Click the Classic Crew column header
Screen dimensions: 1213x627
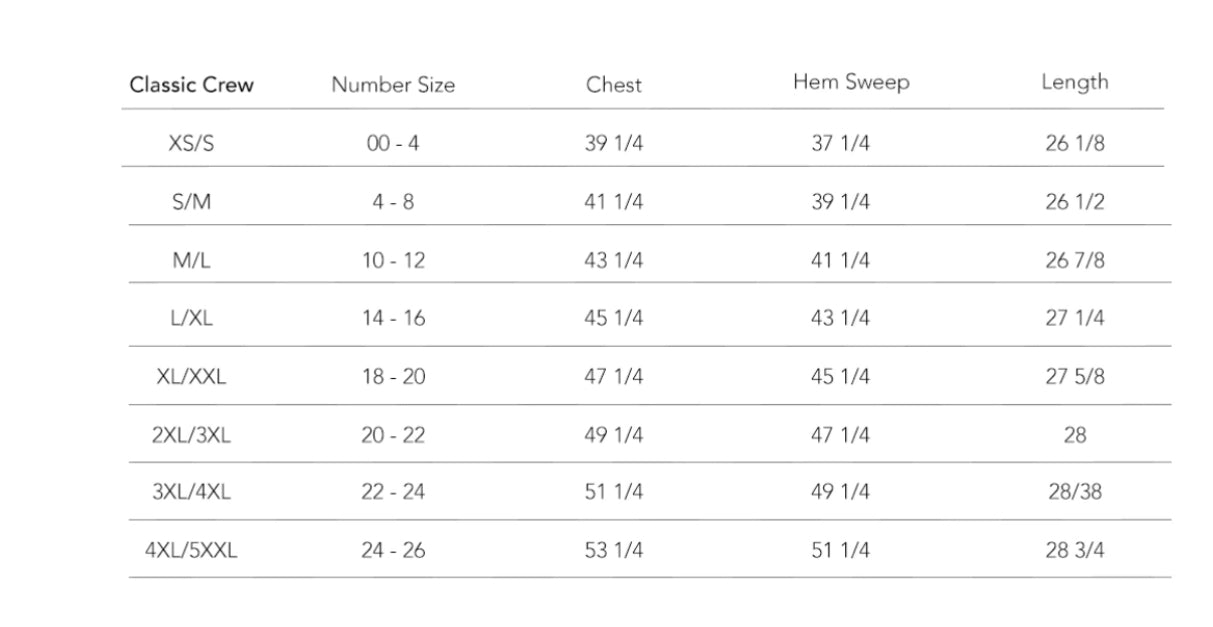(x=191, y=85)
